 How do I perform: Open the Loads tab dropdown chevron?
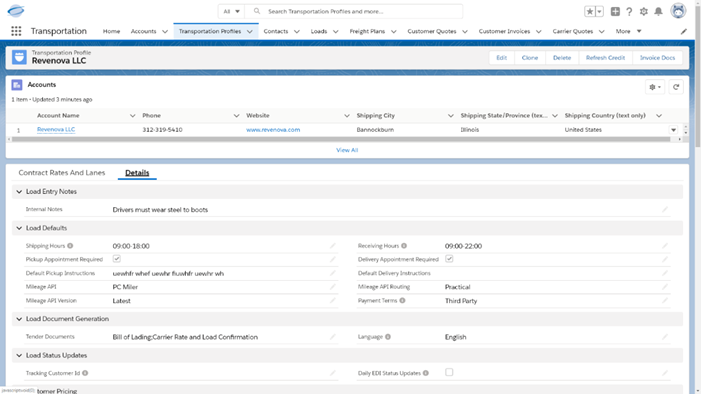point(335,31)
